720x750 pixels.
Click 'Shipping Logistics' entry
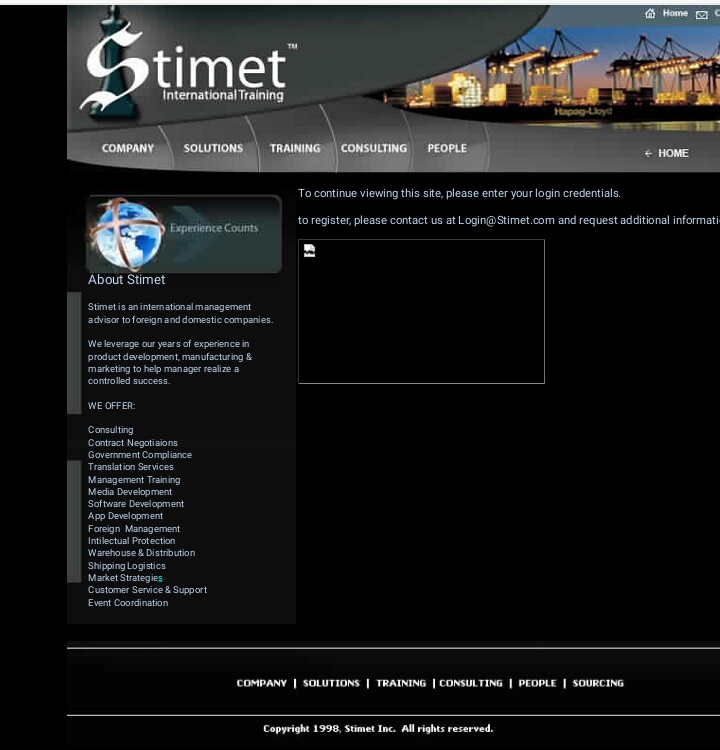click(x=127, y=566)
